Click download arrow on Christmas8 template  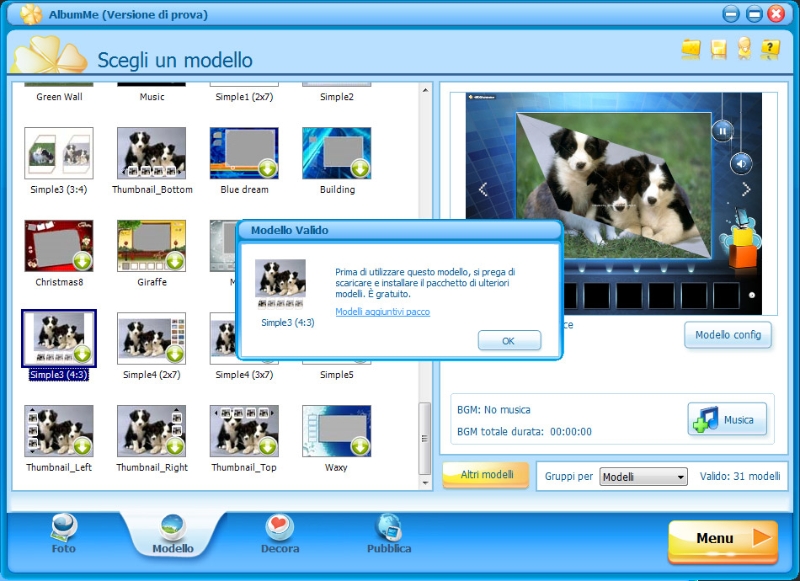coord(82,261)
